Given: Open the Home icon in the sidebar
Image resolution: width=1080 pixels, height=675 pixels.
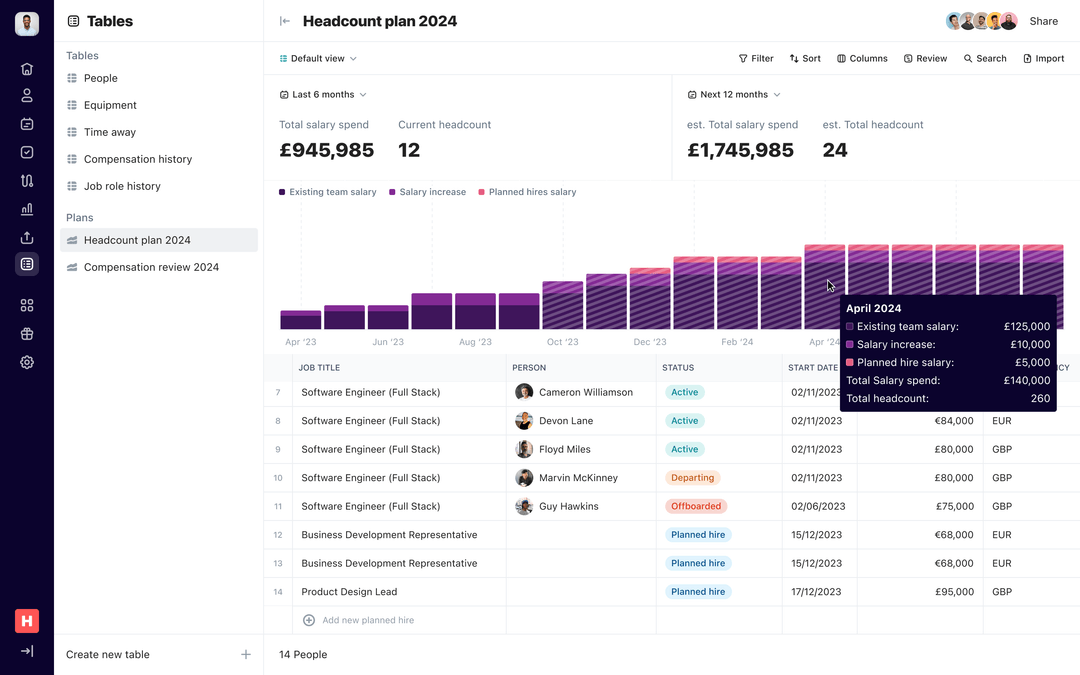Looking at the screenshot, I should tap(27, 68).
